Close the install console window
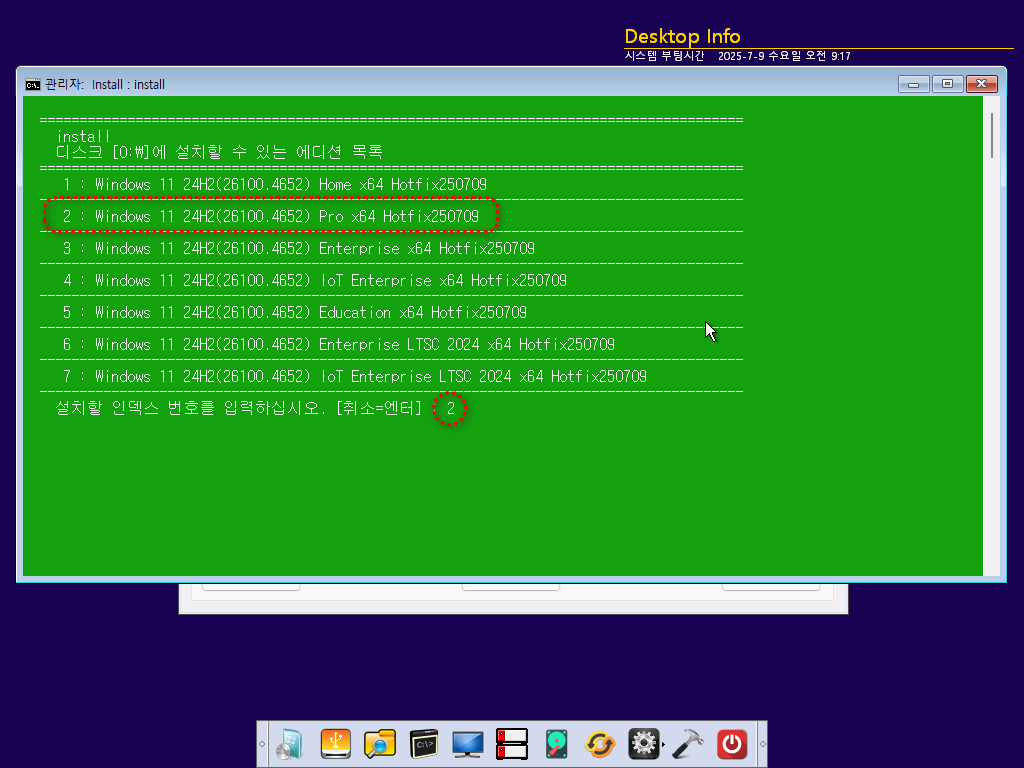This screenshot has height=768, width=1024. 982,84
